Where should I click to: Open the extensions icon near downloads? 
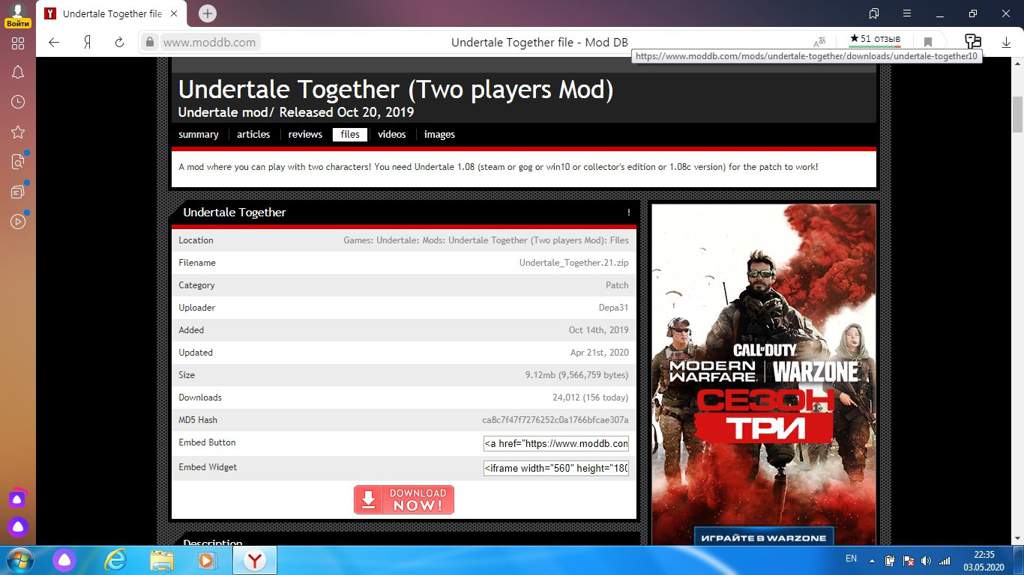[x=973, y=42]
